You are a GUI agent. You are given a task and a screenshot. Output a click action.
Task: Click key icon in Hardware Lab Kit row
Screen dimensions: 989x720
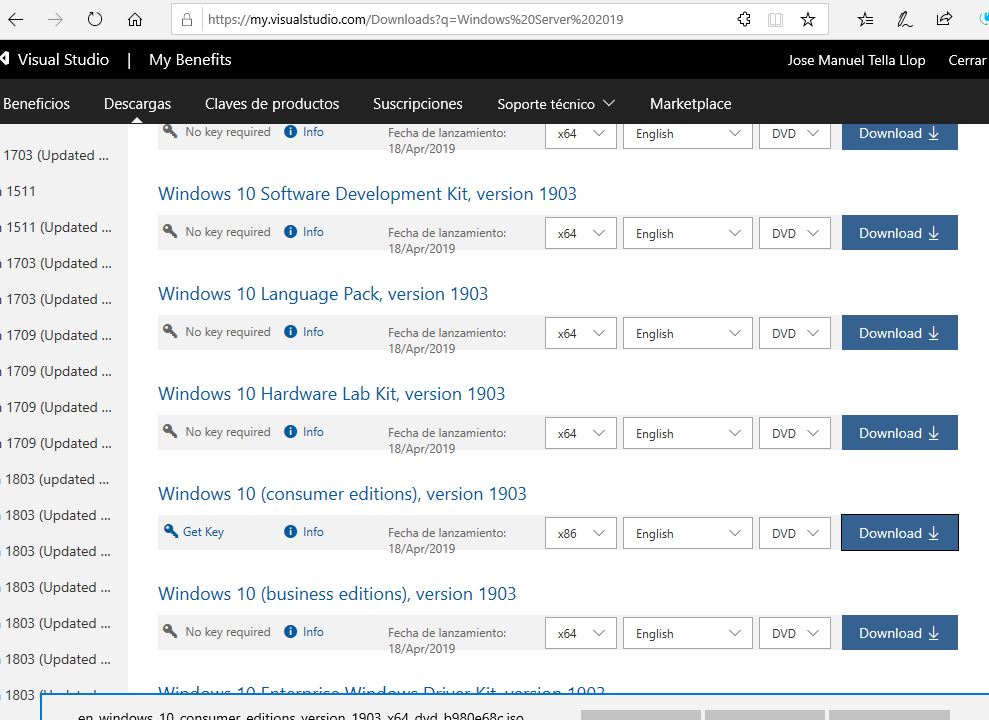[170, 431]
